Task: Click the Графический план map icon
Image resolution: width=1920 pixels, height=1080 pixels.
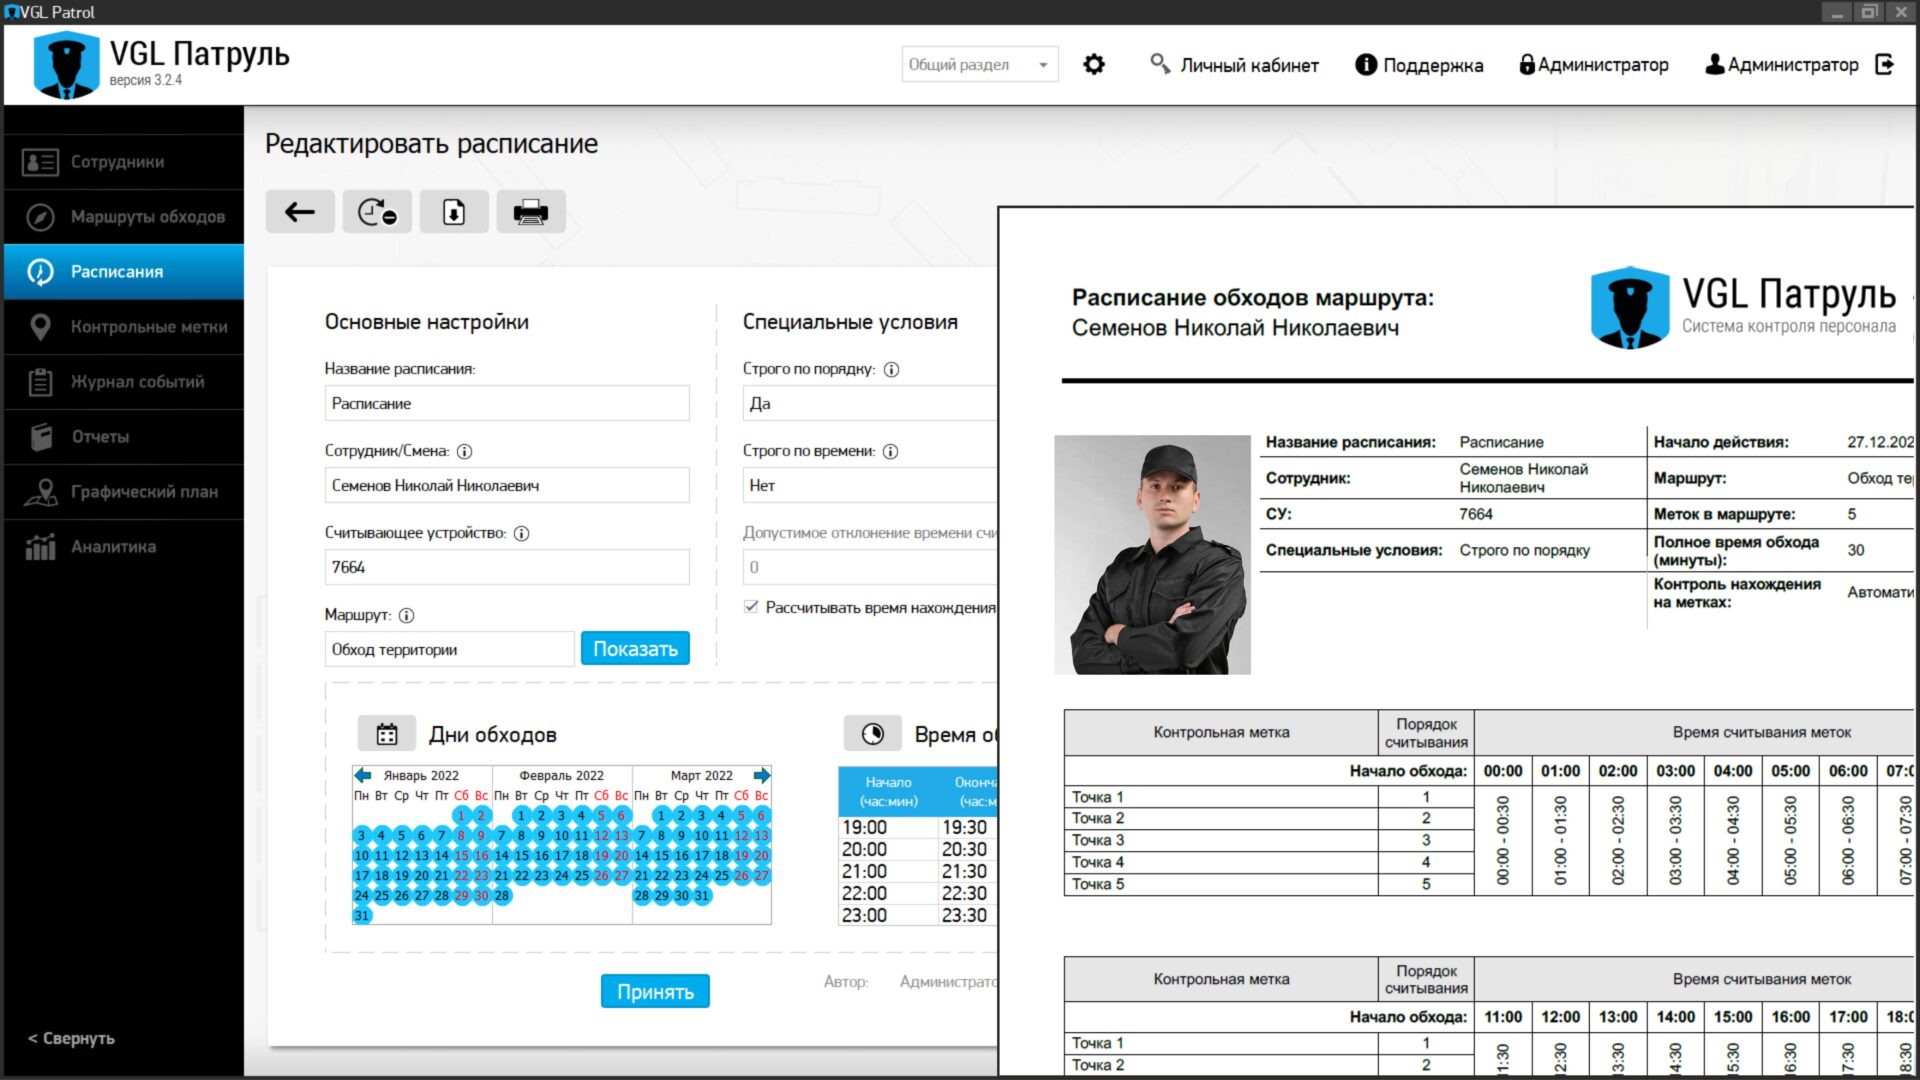Action: pyautogui.click(x=40, y=492)
